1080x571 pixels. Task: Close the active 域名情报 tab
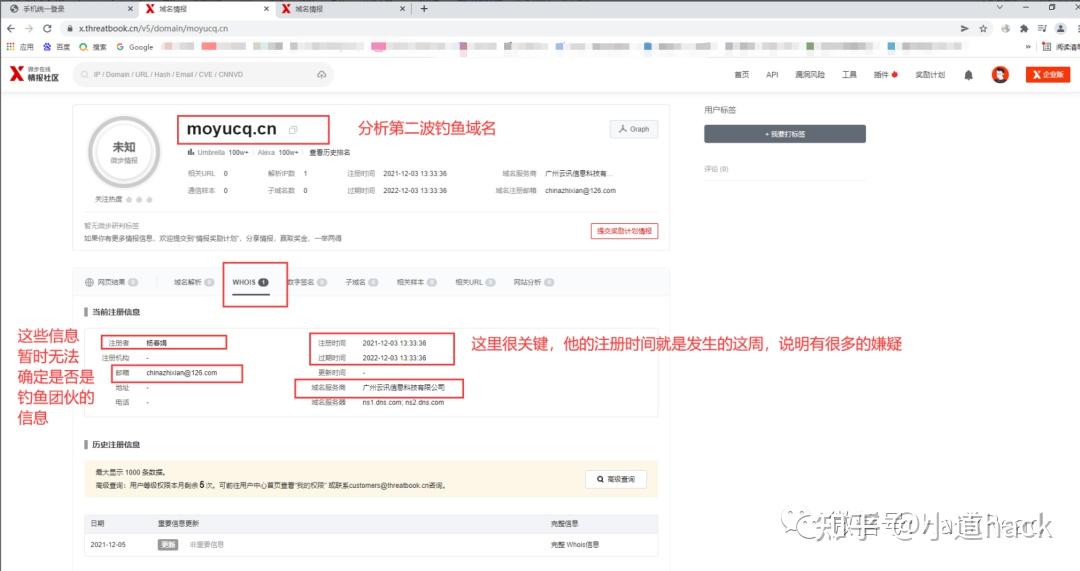click(267, 9)
